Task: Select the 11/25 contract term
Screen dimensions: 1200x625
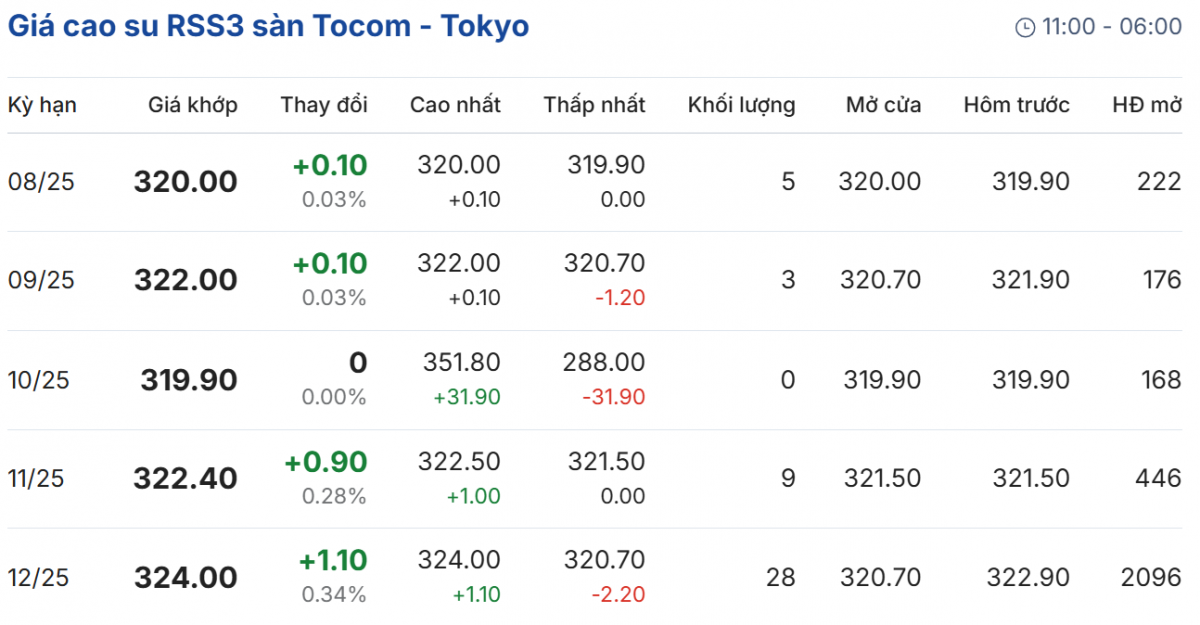Action: pos(36,479)
